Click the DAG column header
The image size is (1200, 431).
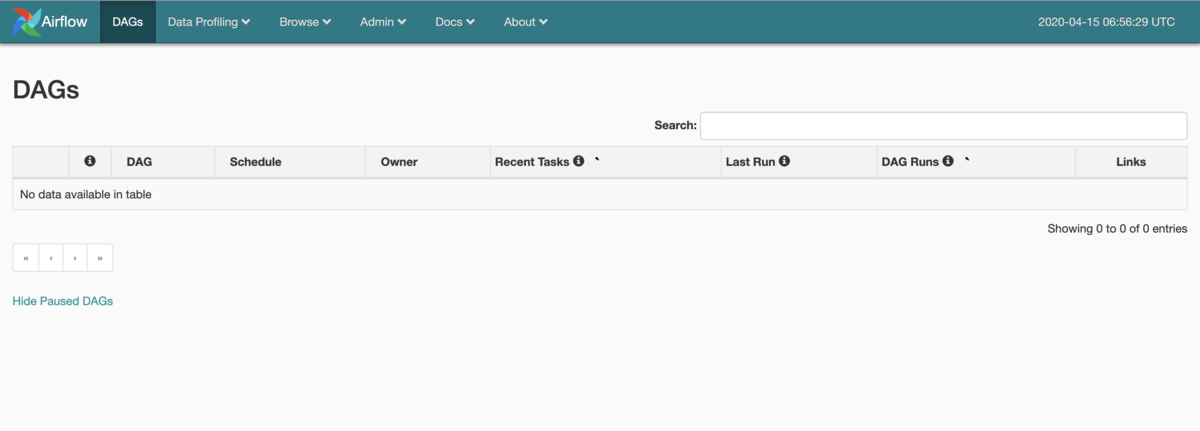(x=163, y=162)
